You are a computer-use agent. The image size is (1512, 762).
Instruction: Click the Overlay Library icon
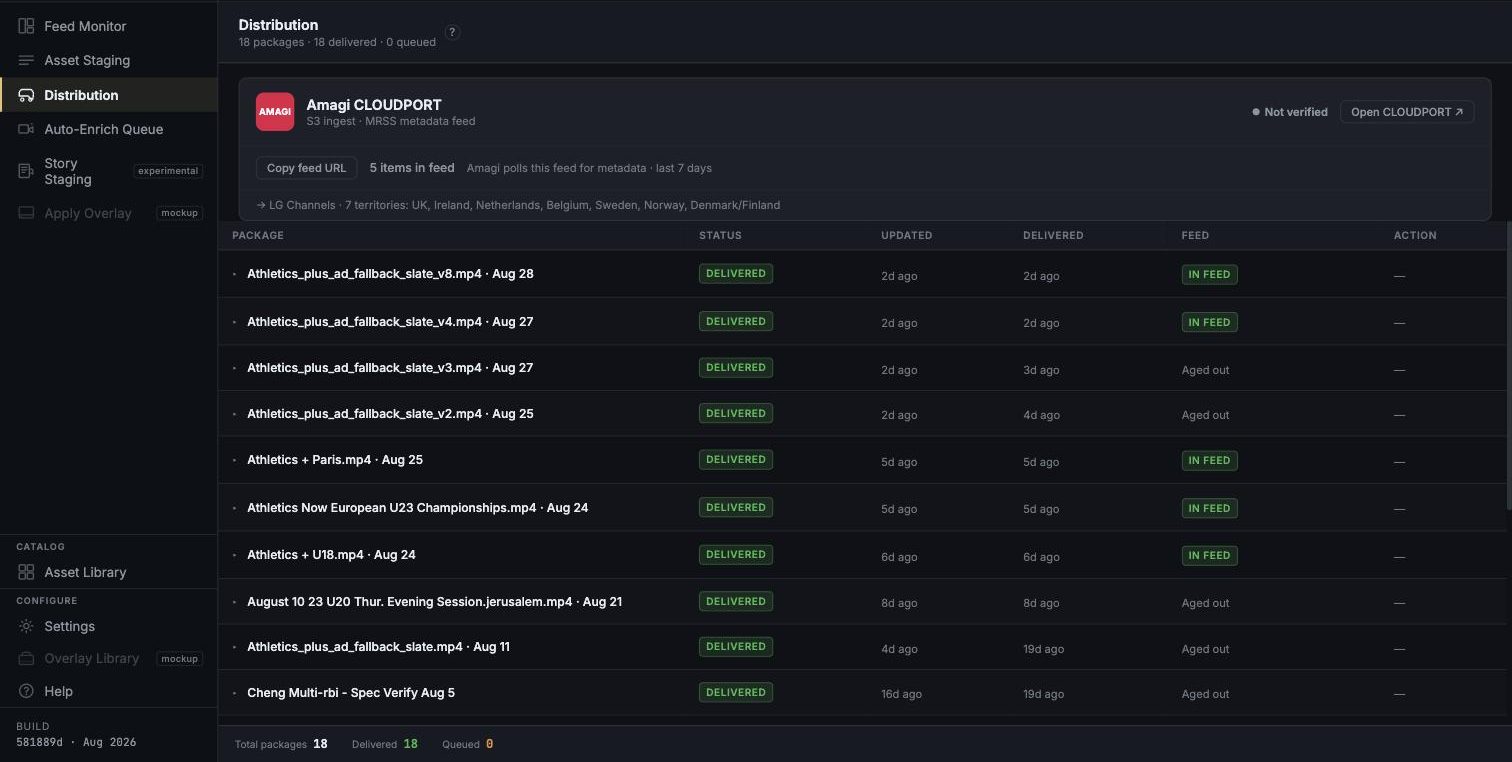(x=26, y=659)
